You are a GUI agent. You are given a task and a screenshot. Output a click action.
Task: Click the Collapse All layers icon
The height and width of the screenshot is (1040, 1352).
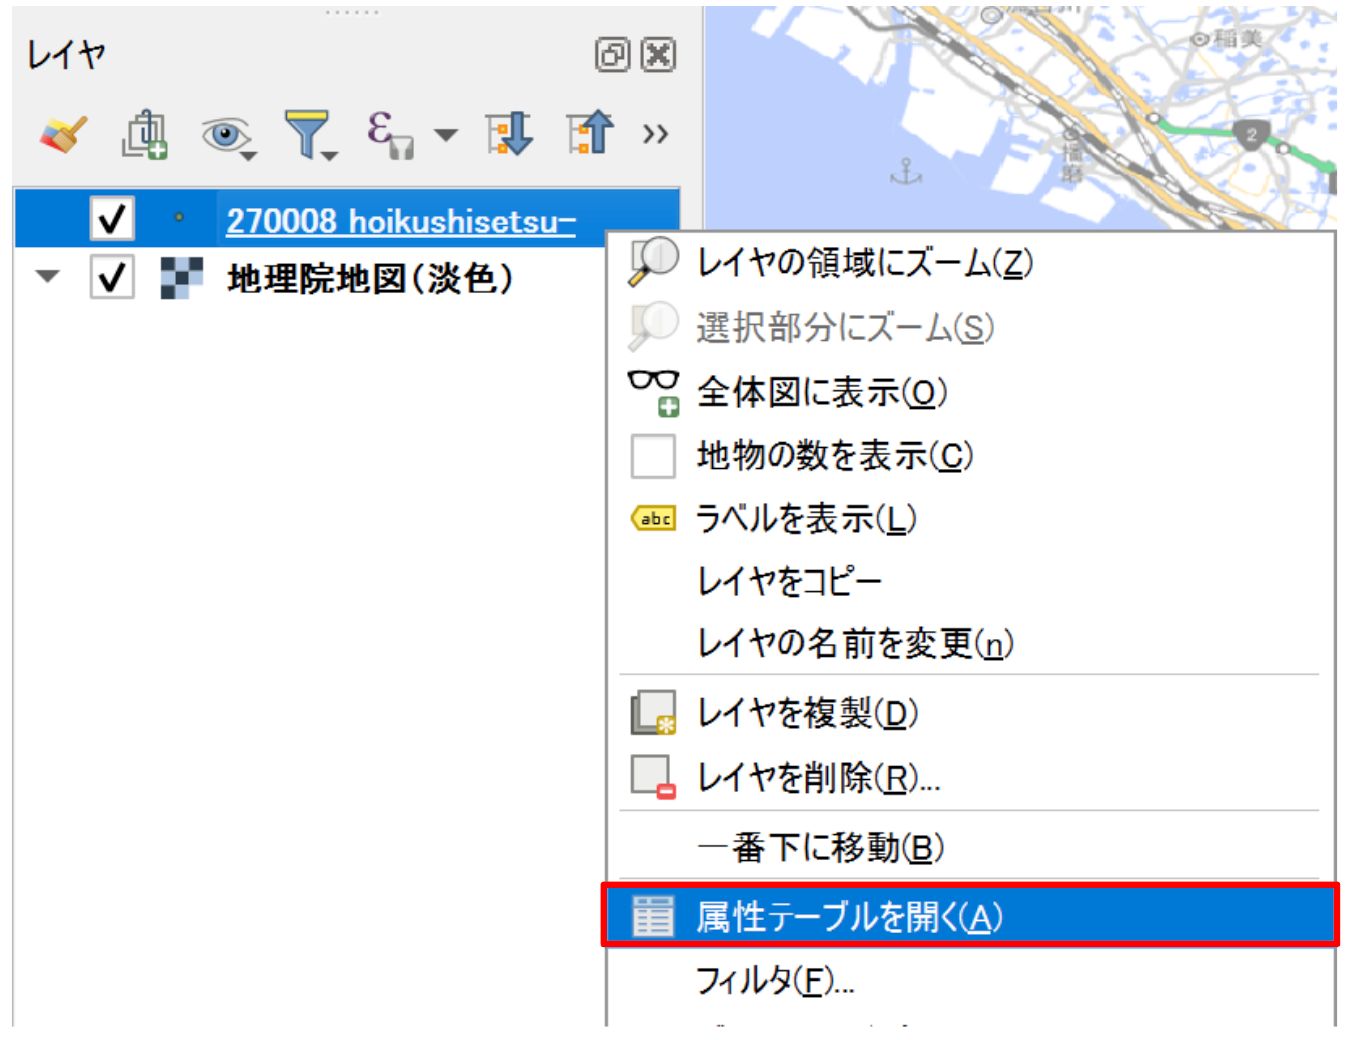tap(590, 134)
